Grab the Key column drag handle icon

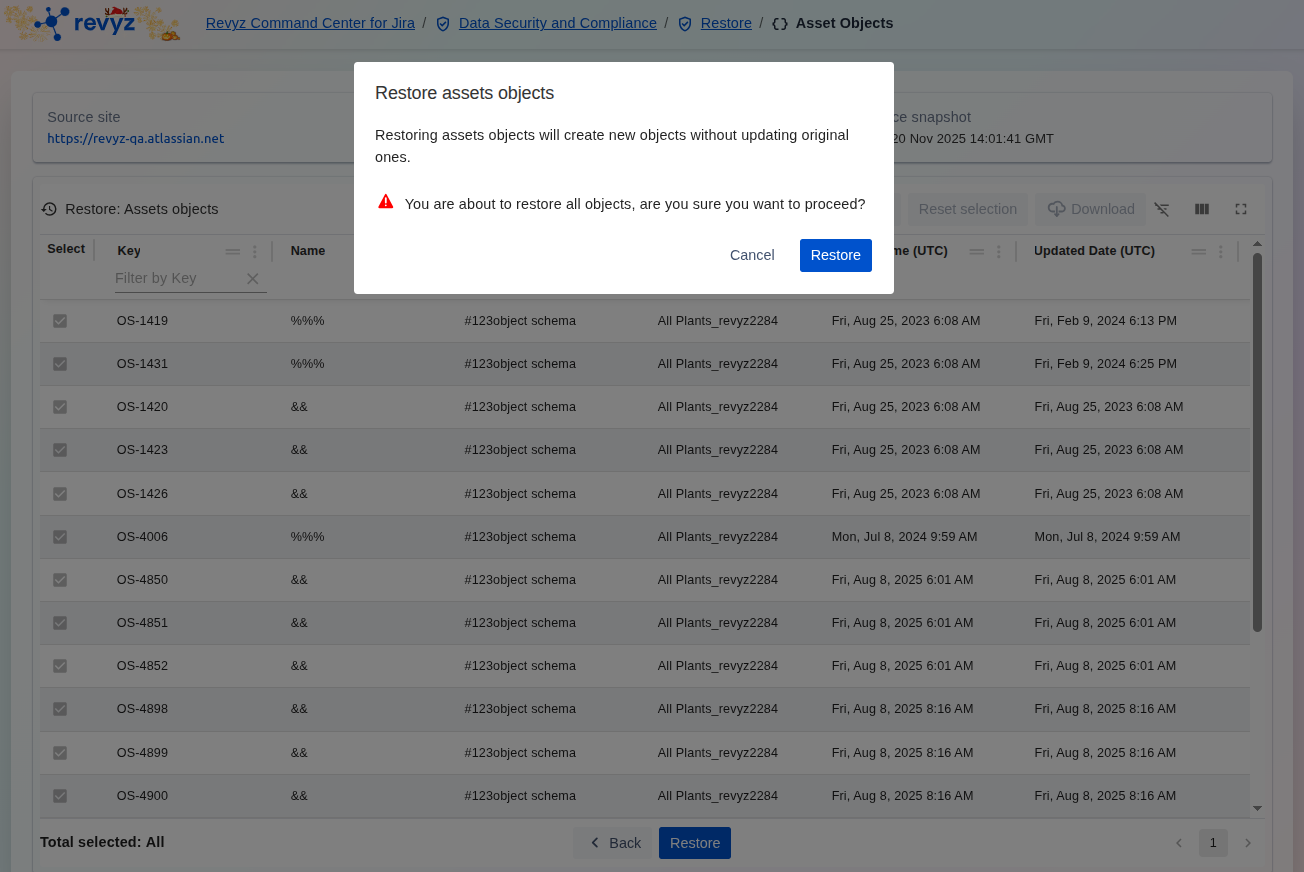[x=232, y=252]
